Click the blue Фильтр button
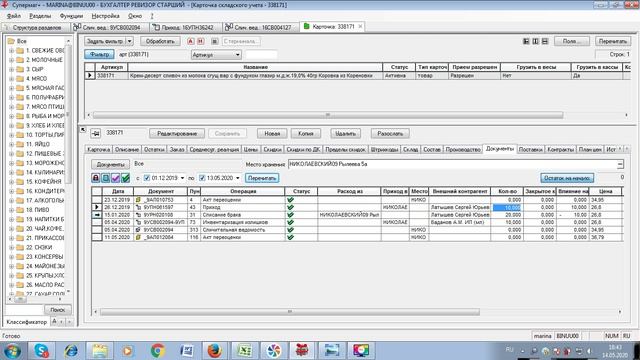The height and width of the screenshot is (360, 640). pyautogui.click(x=99, y=54)
